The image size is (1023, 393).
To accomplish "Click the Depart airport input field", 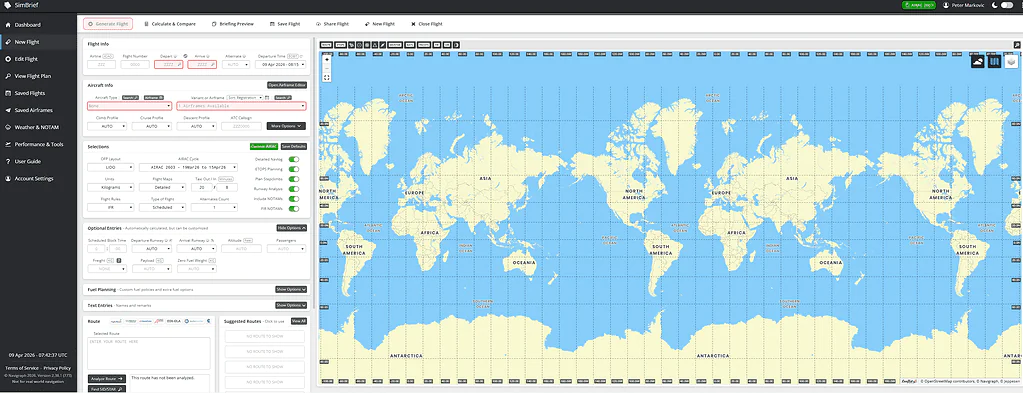I will (169, 65).
